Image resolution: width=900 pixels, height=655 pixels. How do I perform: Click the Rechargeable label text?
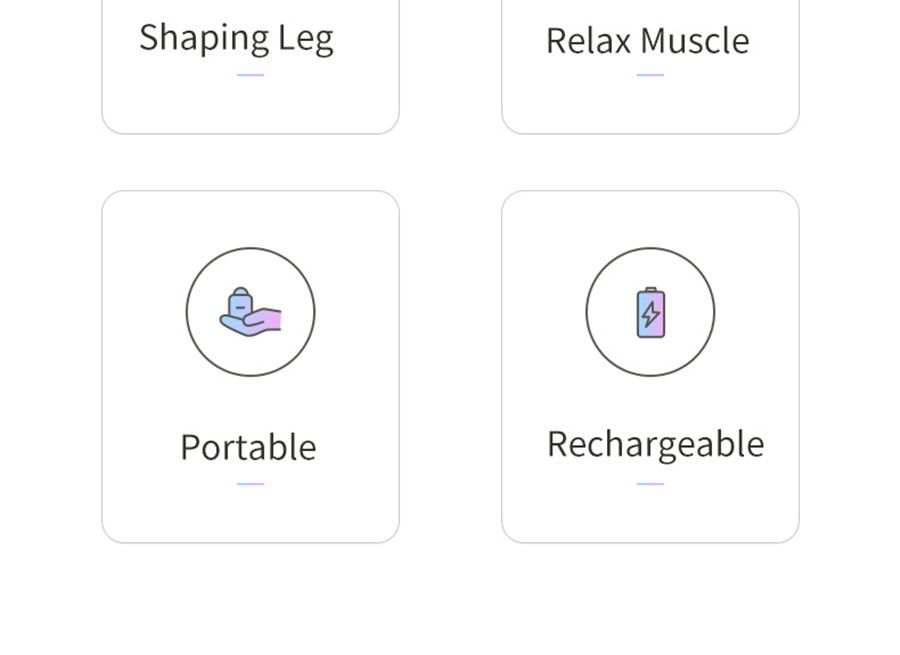(655, 445)
